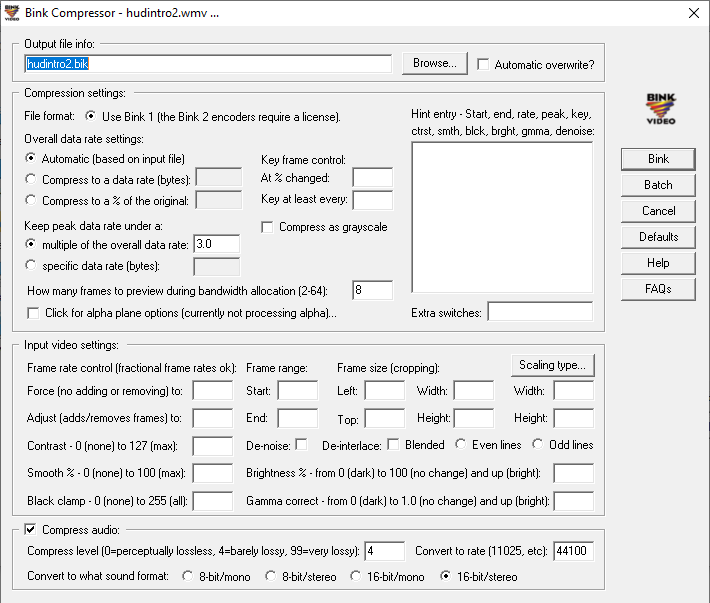Click the Bink Video logo icon
This screenshot has height=603, width=710.
660,108
